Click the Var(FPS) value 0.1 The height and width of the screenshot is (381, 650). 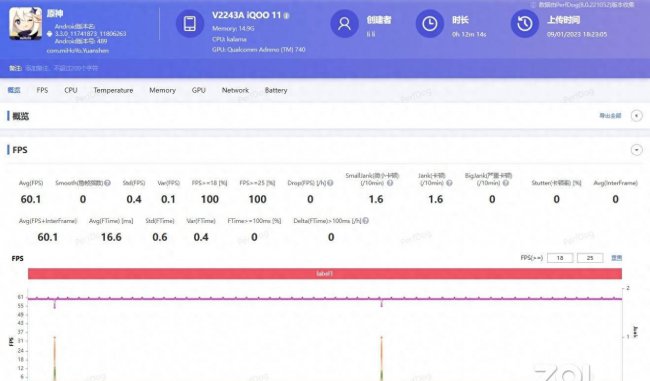tap(168, 199)
